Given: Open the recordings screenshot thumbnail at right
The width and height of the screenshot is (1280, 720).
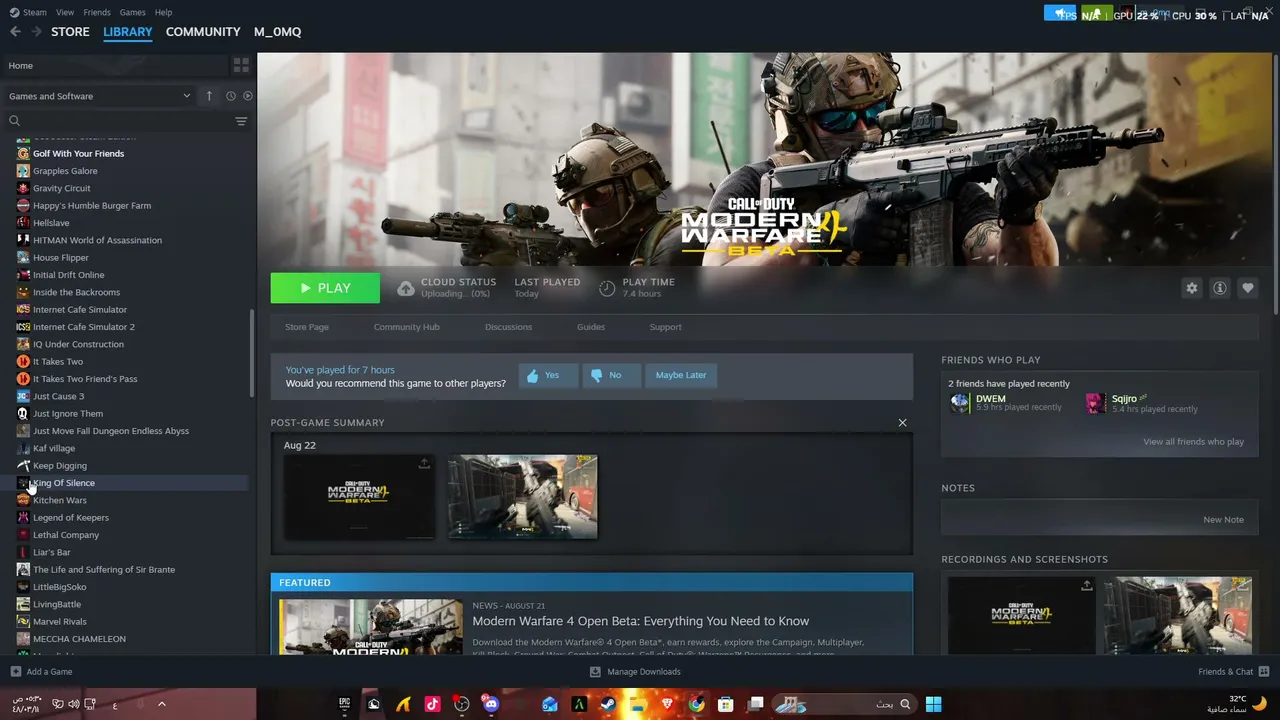Looking at the screenshot, I should (1178, 615).
